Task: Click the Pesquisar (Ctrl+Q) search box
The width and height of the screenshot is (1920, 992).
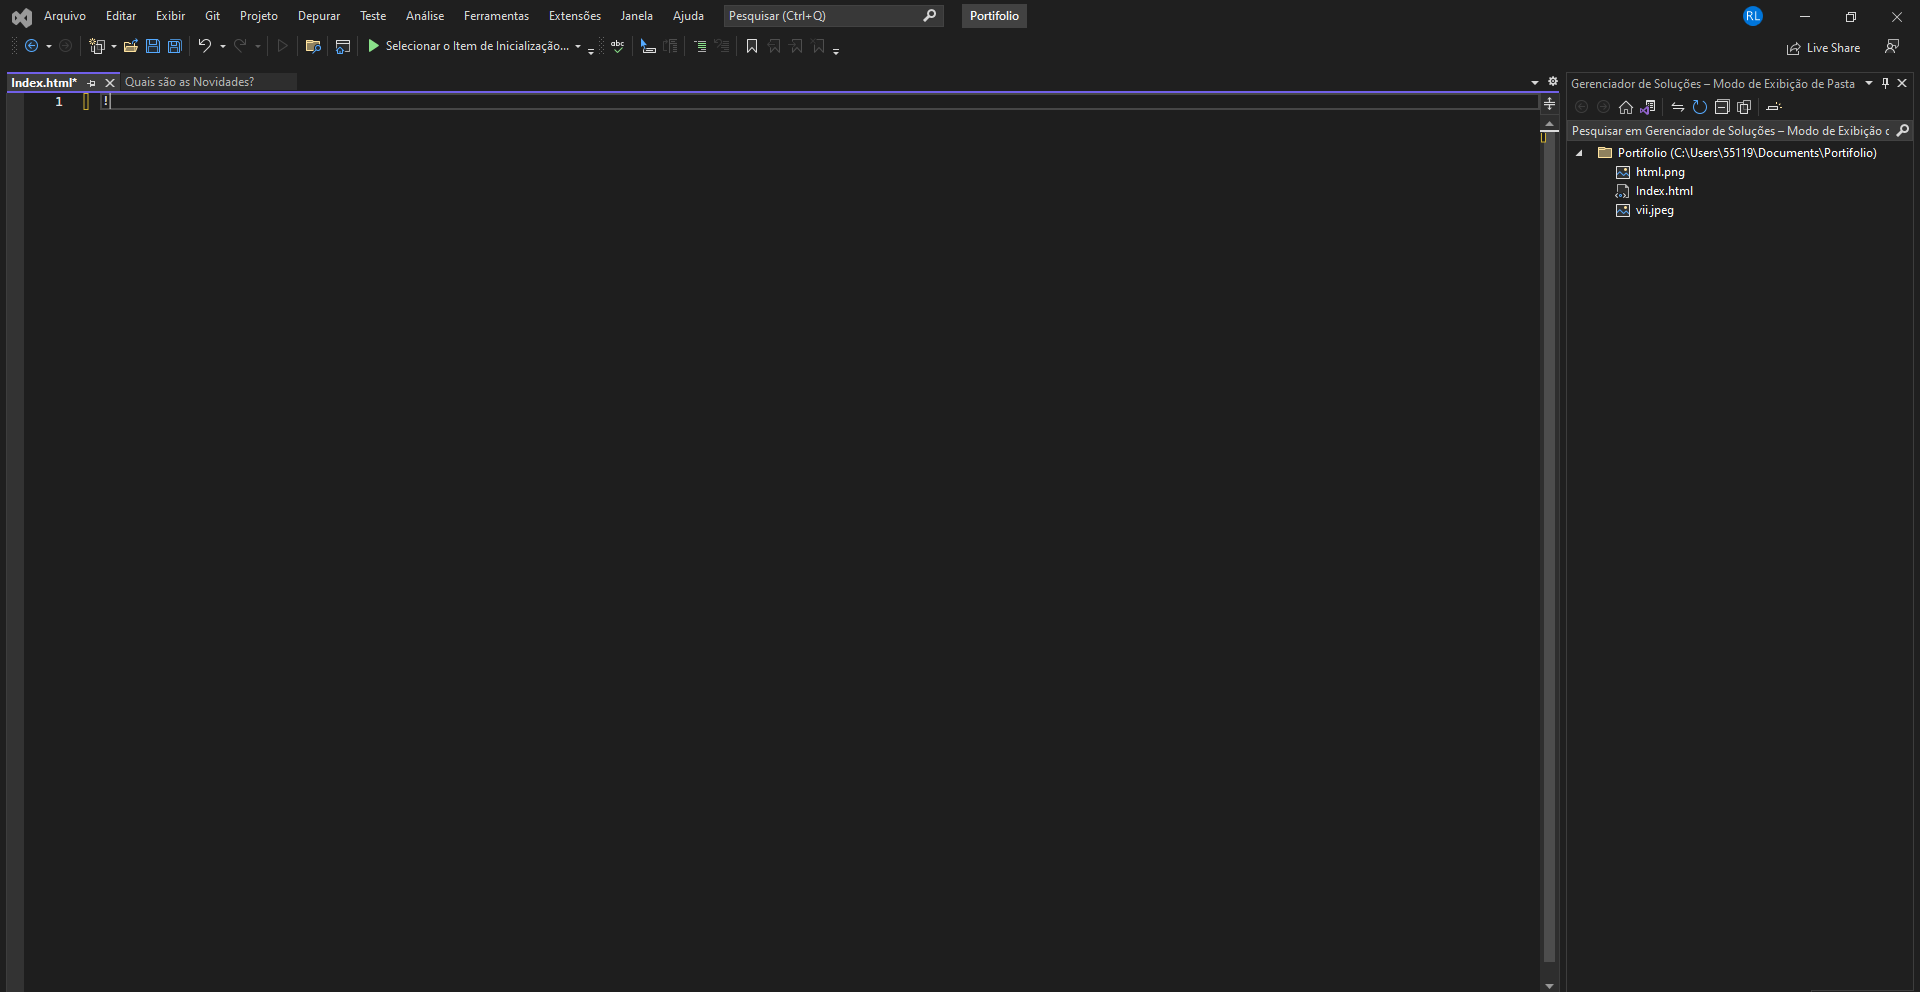Action: point(833,16)
